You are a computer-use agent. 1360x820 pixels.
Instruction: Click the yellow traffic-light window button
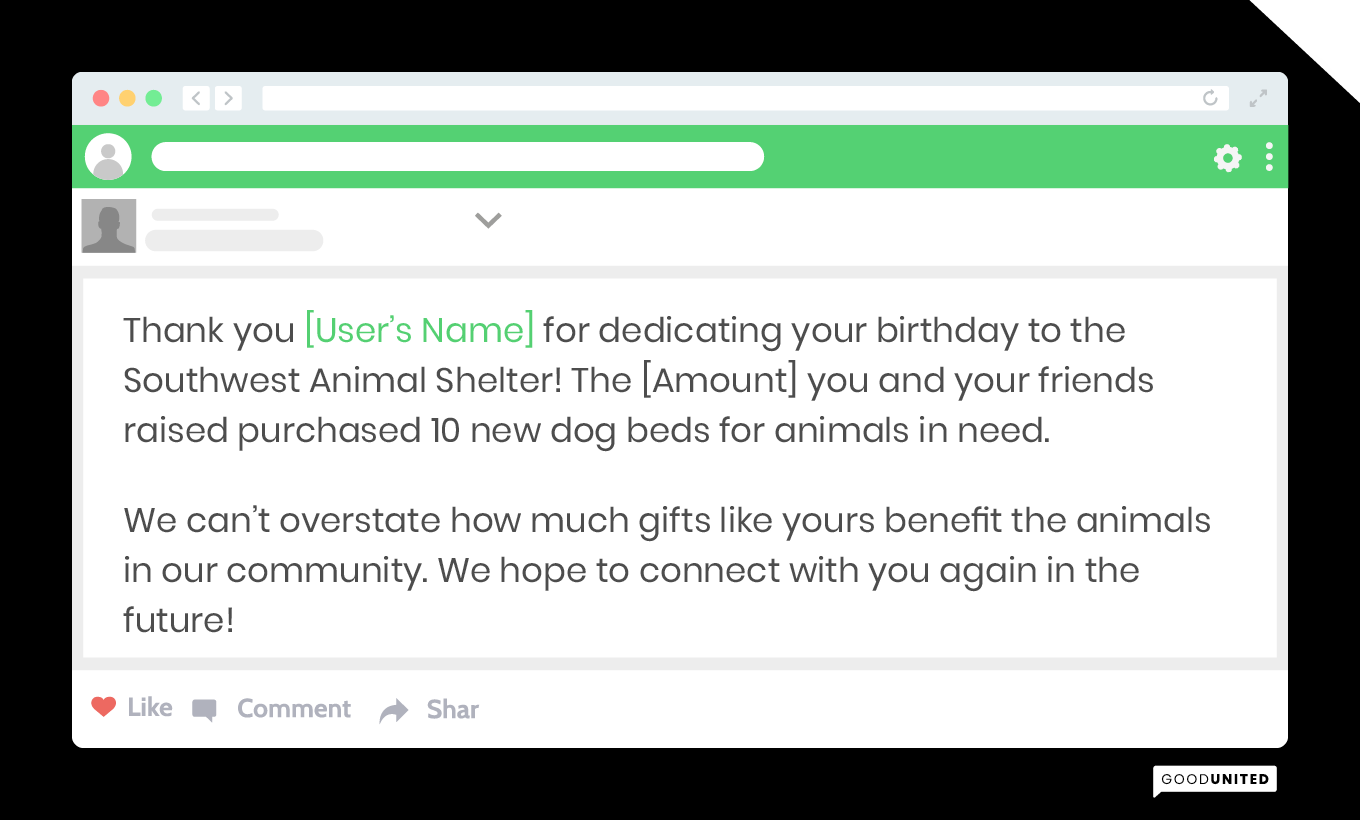pos(127,98)
